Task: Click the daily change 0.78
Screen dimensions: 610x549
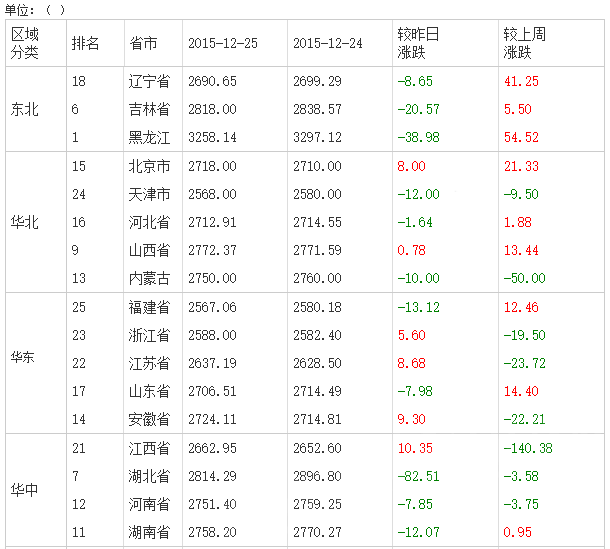Action: [x=412, y=250]
